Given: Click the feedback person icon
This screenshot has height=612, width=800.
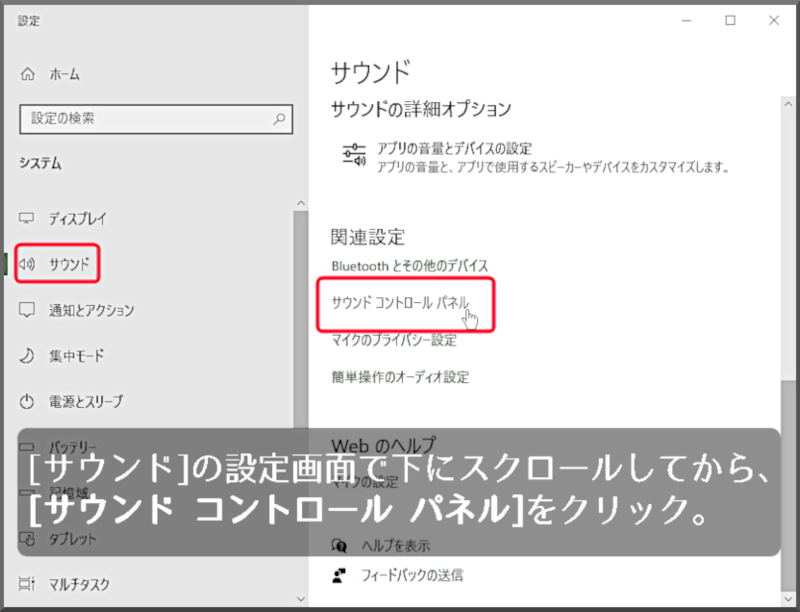Looking at the screenshot, I should 339,575.
